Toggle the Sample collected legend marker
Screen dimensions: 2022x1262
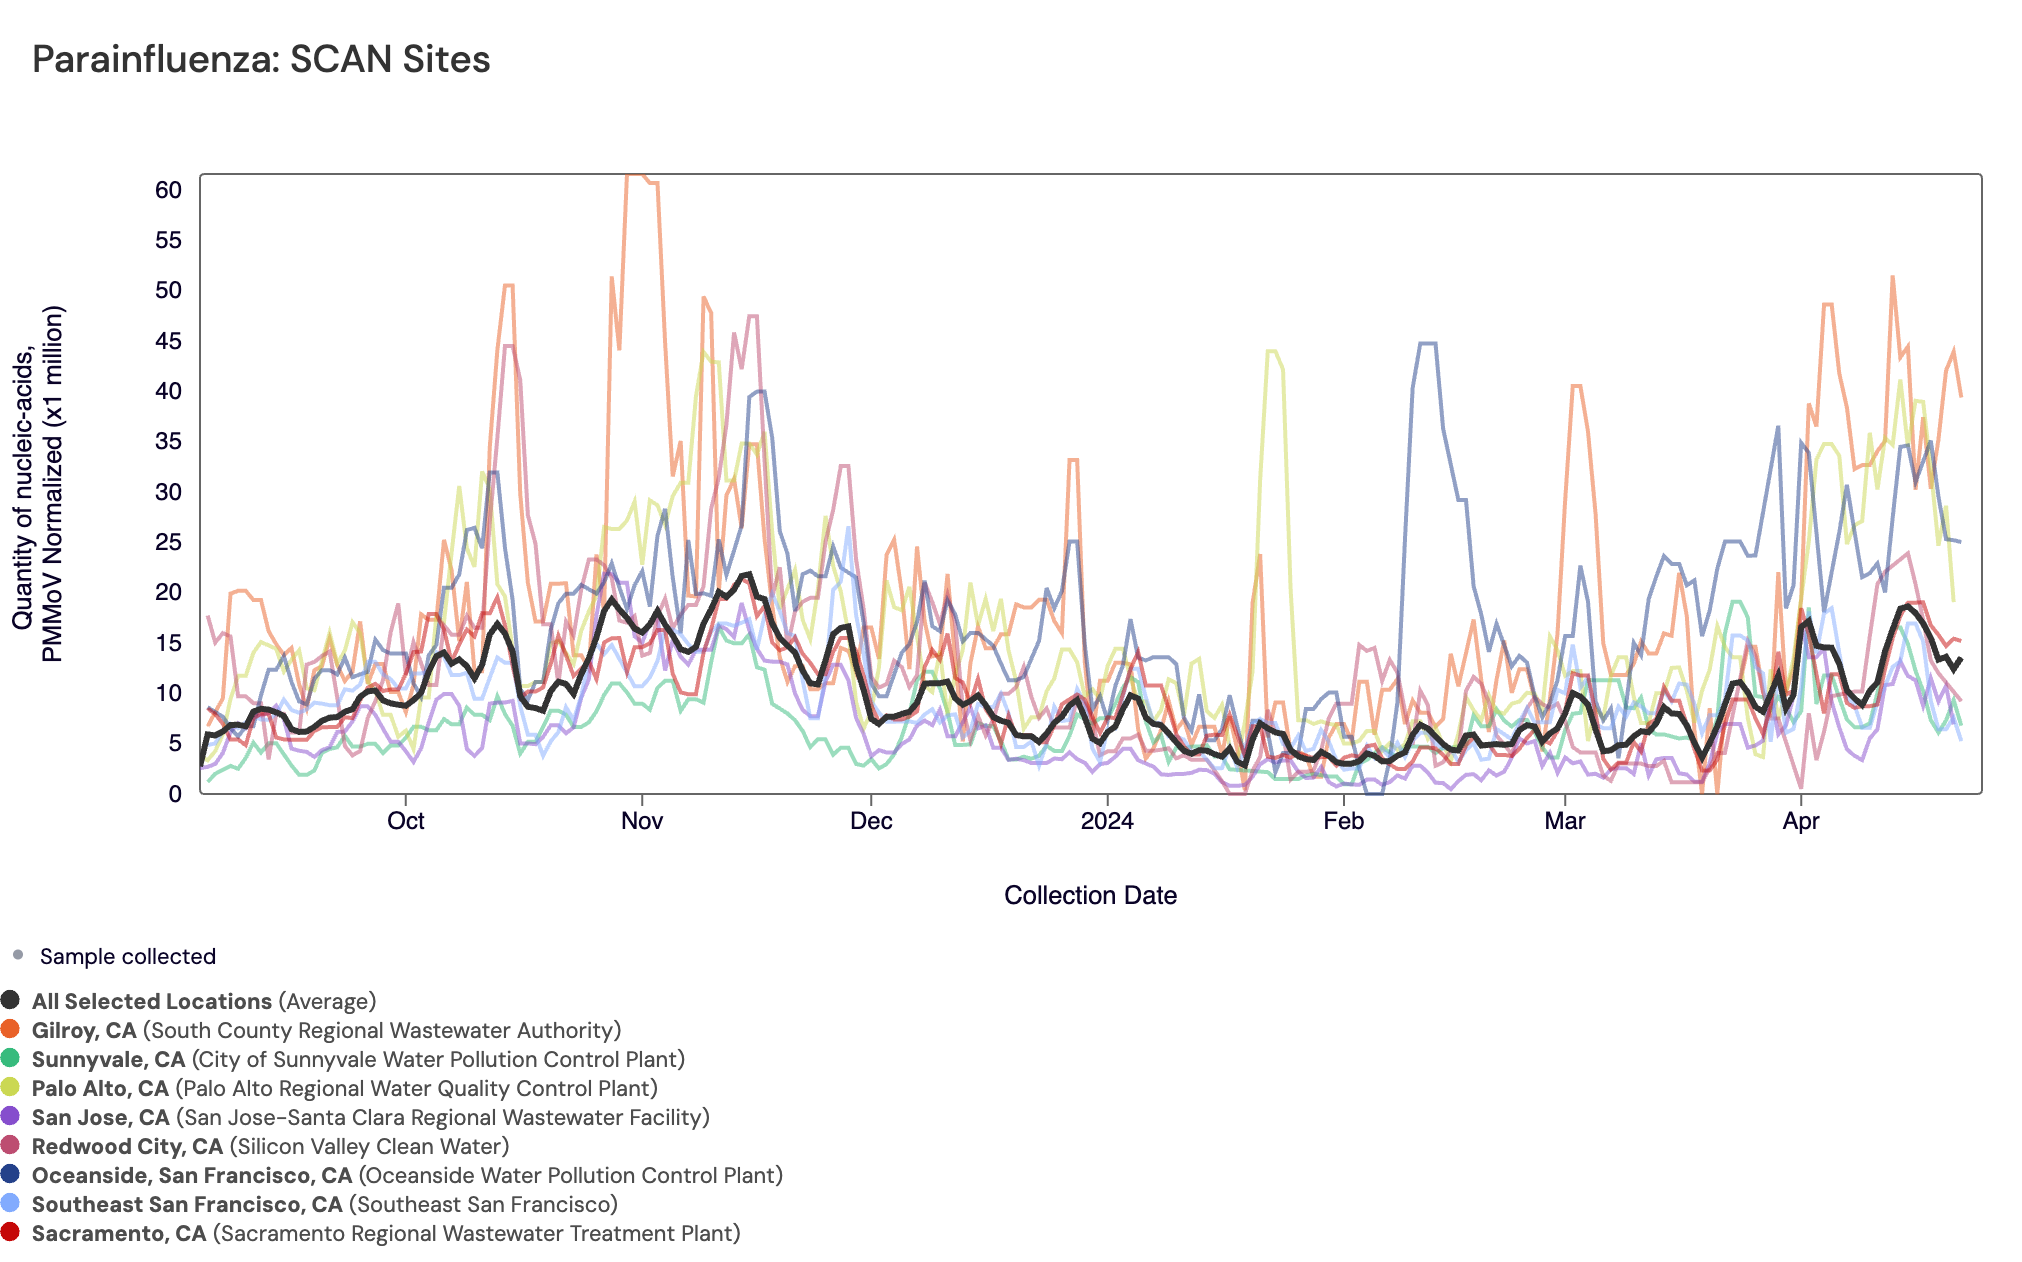[18, 955]
